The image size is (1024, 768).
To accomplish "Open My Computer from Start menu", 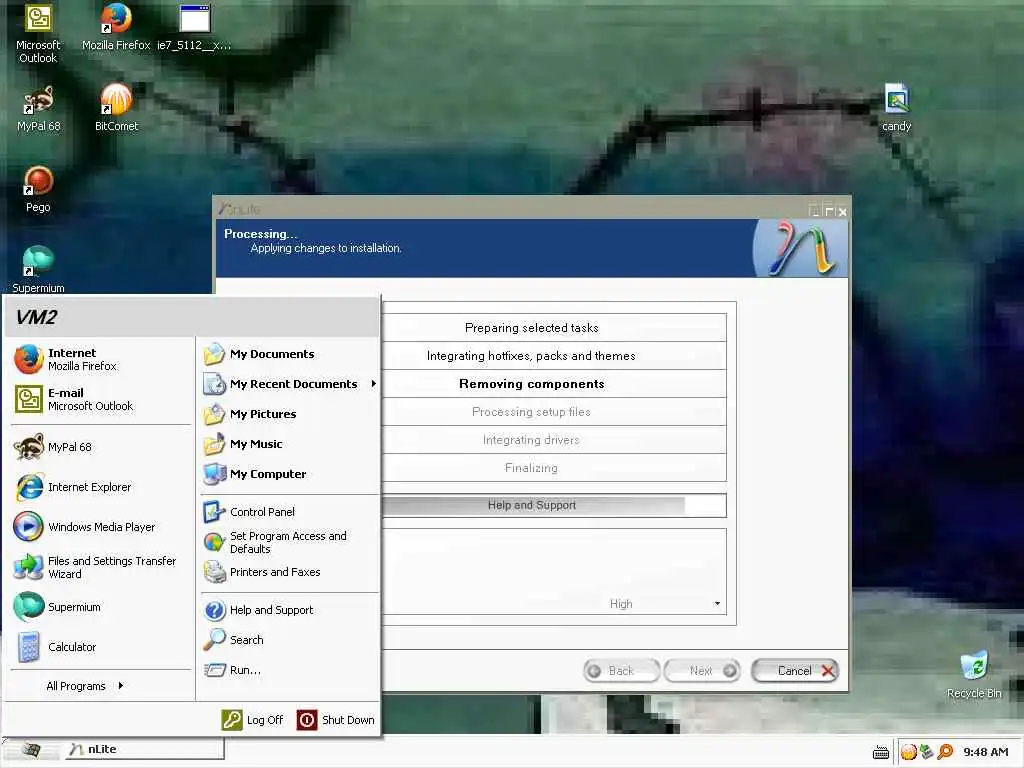I will pyautogui.click(x=289, y=474).
